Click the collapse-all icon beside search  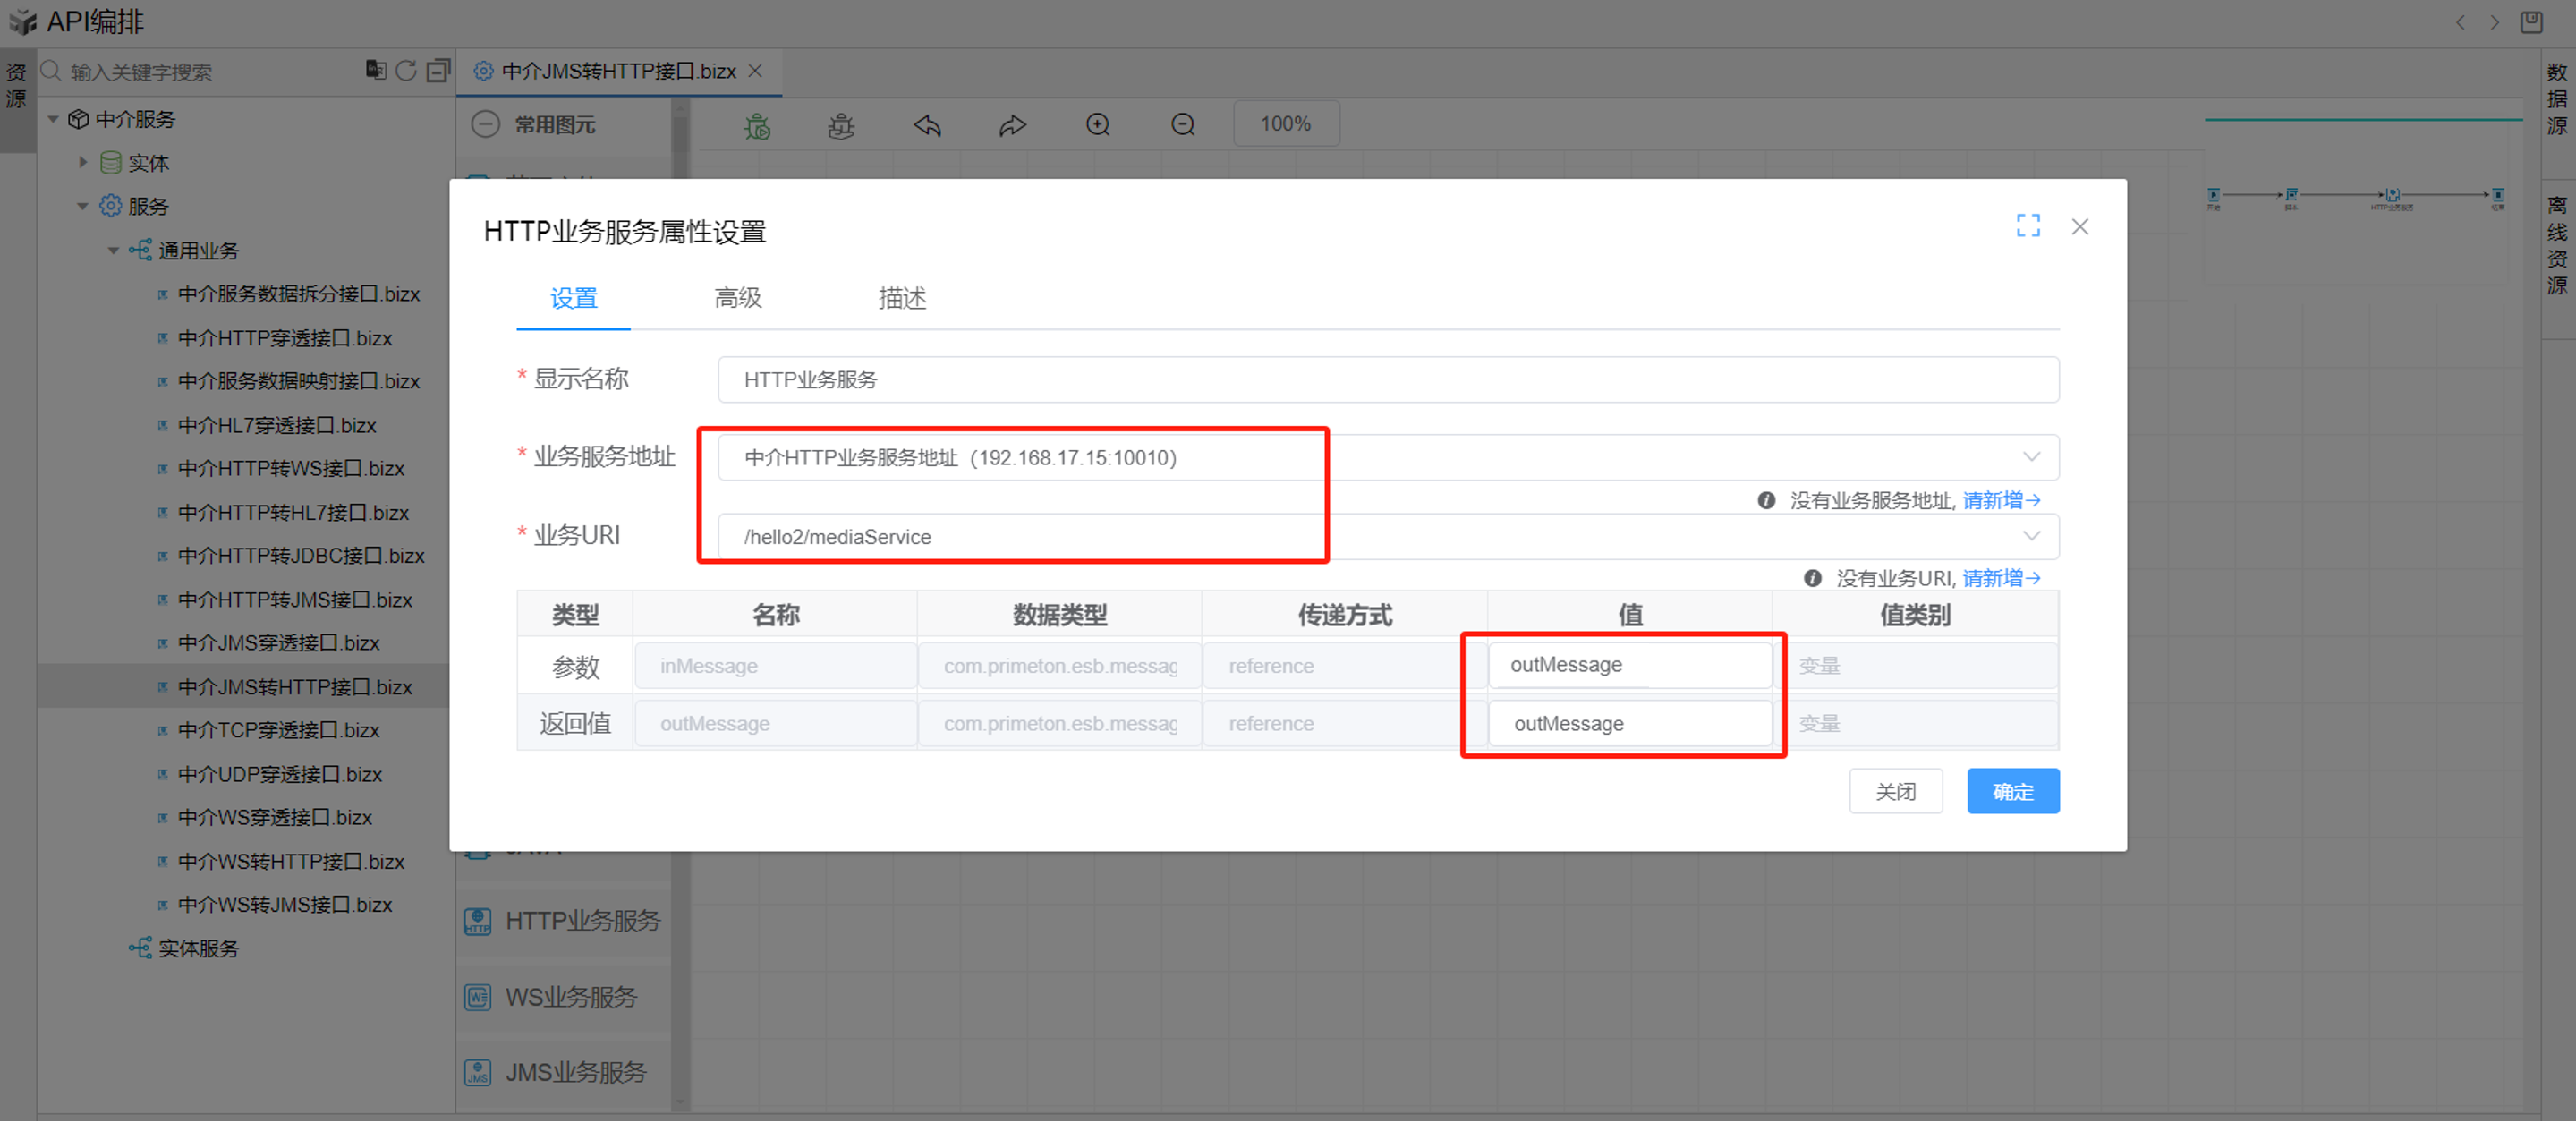coord(438,71)
